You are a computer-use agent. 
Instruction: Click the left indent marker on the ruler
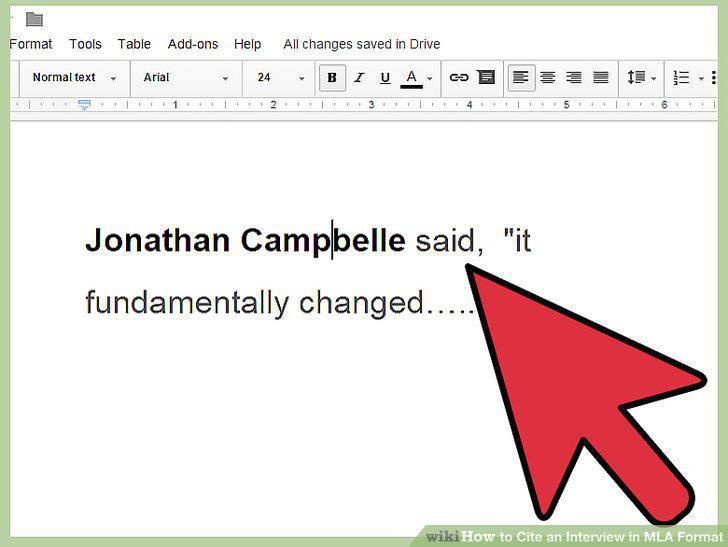pos(84,105)
